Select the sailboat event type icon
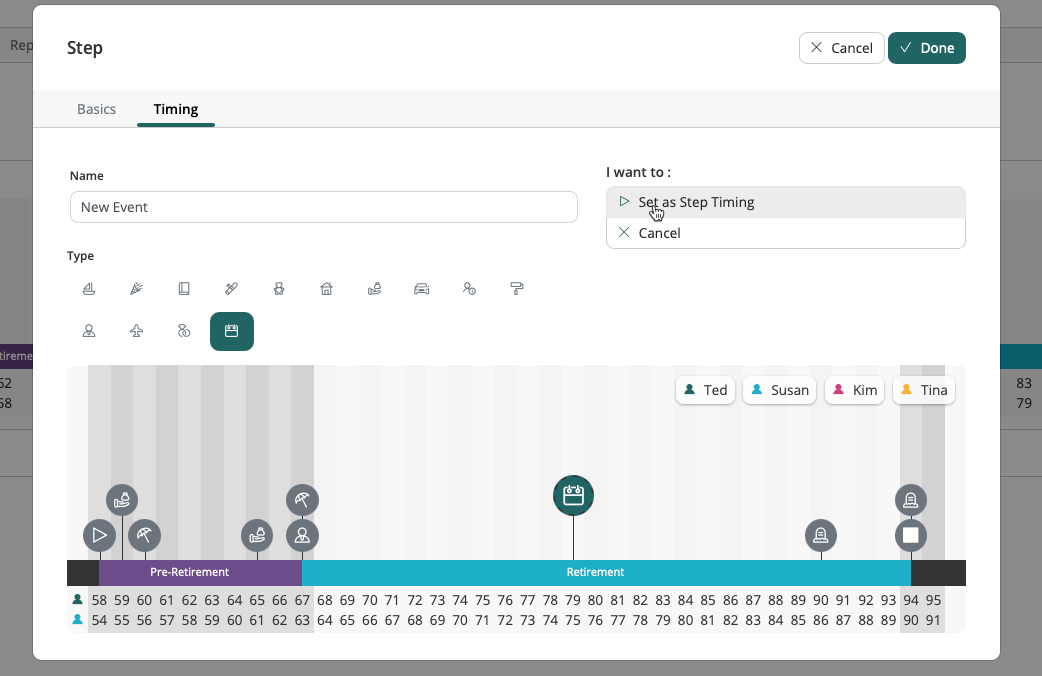This screenshot has width=1042, height=676. [89, 289]
